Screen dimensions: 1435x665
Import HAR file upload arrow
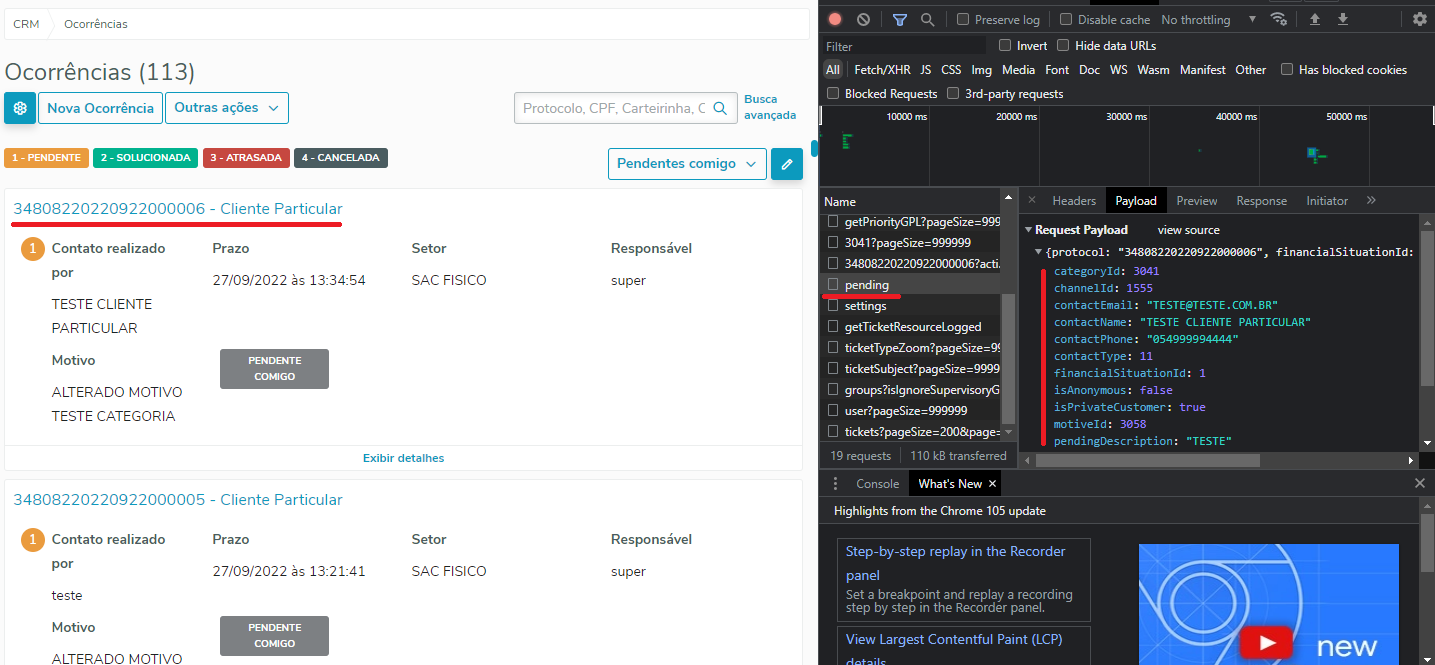[1315, 19]
